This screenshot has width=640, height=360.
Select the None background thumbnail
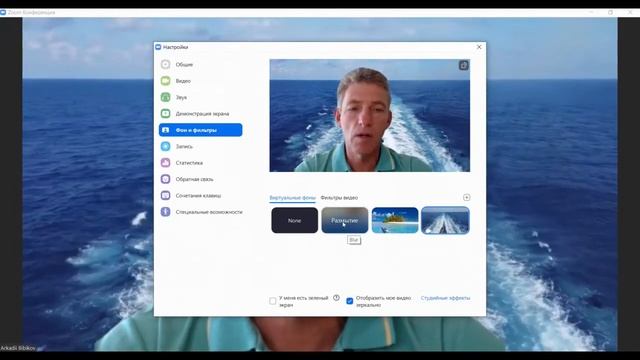pyautogui.click(x=294, y=220)
